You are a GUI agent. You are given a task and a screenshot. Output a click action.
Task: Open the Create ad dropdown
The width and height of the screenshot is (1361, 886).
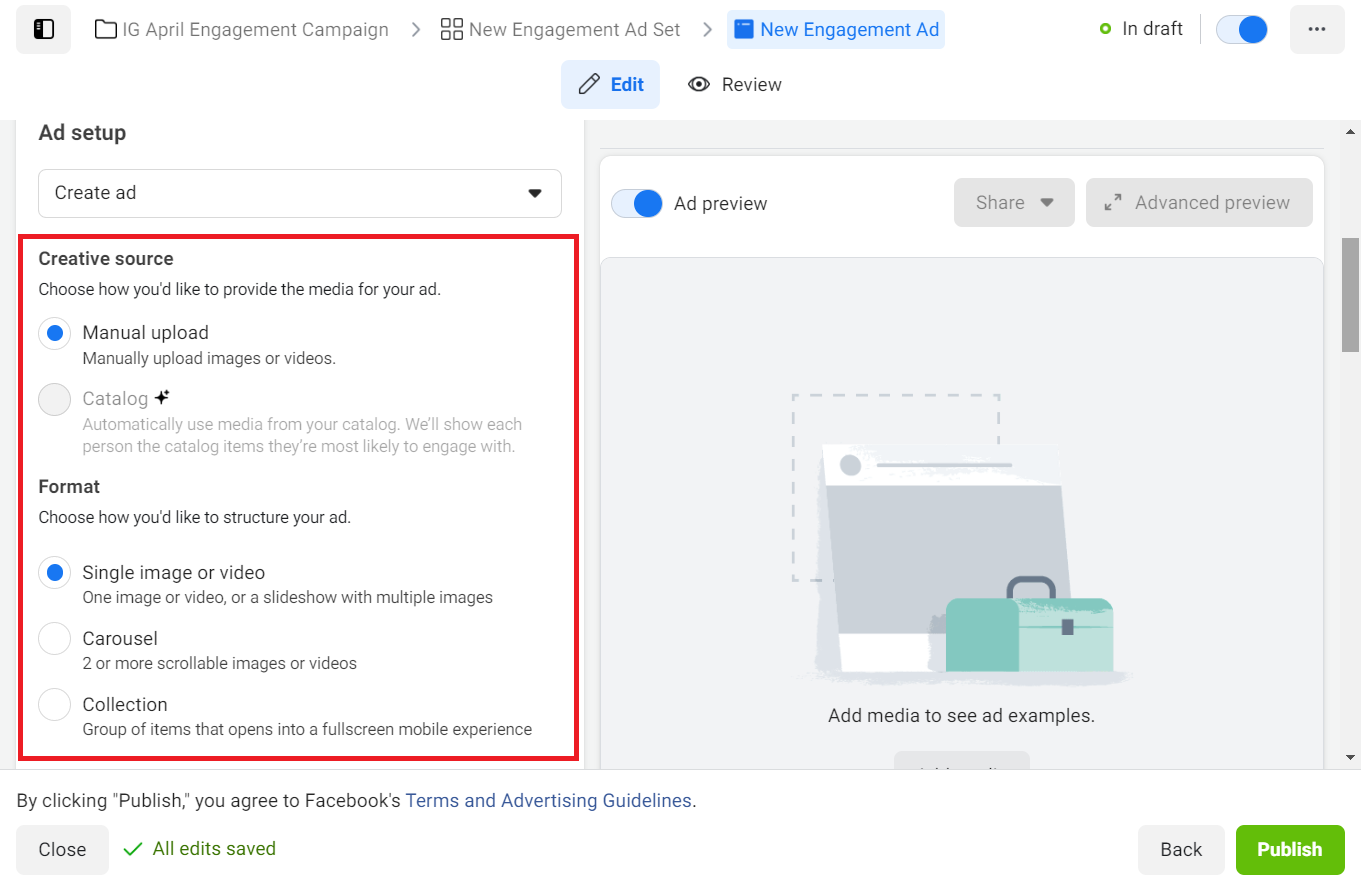(x=299, y=193)
